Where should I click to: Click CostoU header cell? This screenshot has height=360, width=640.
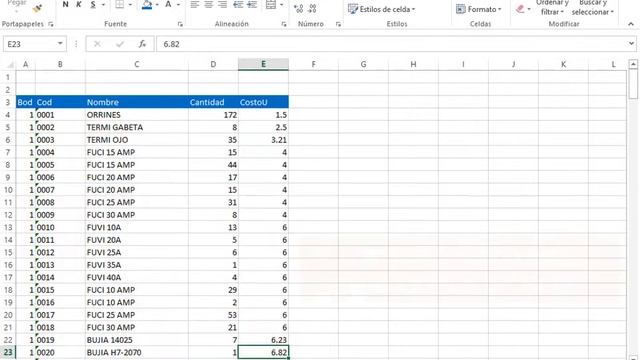[263, 102]
